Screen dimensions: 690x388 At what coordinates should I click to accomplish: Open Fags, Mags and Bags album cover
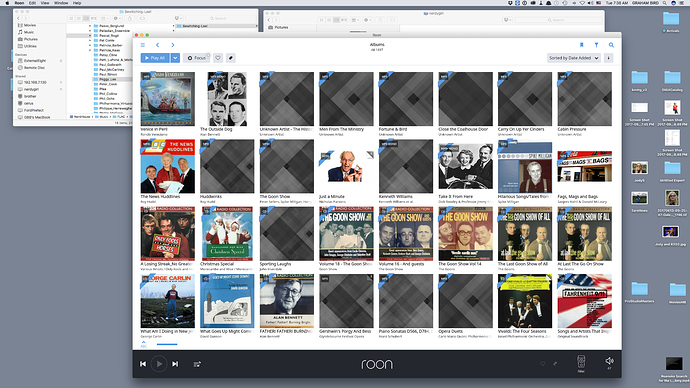(584, 166)
